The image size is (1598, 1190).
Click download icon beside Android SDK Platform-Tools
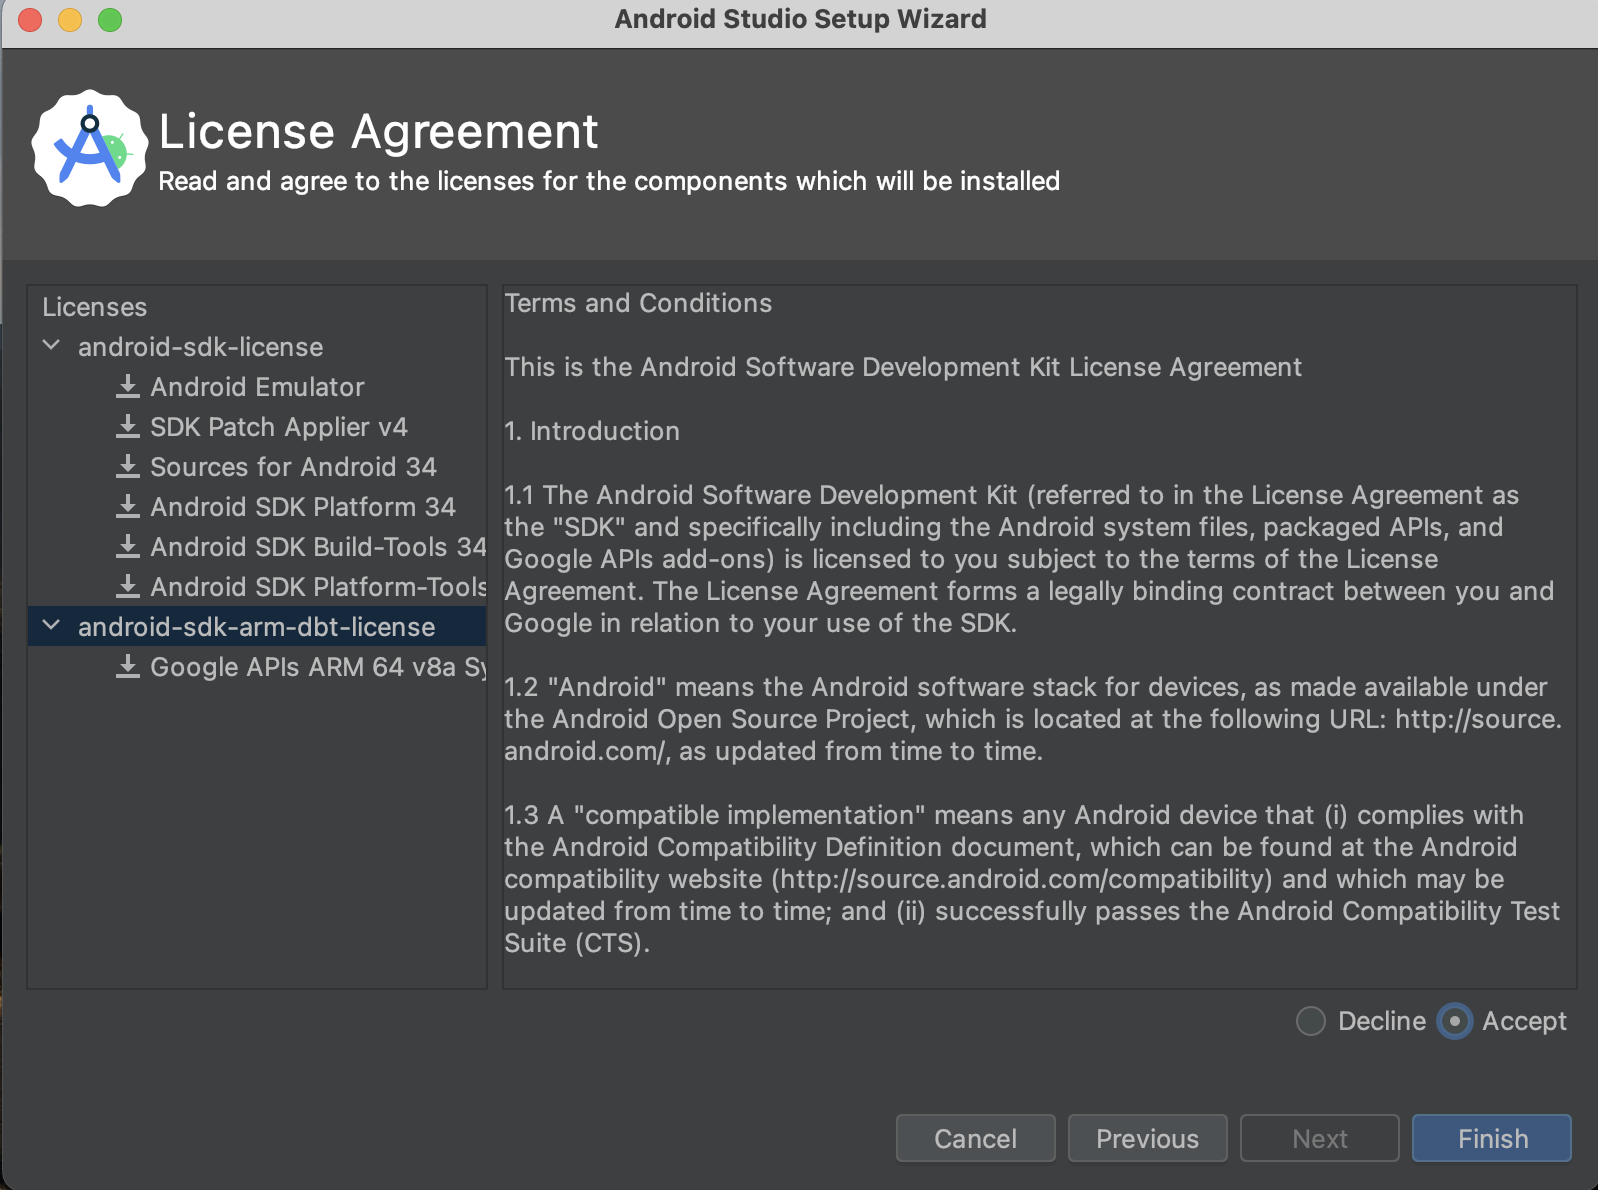click(128, 587)
